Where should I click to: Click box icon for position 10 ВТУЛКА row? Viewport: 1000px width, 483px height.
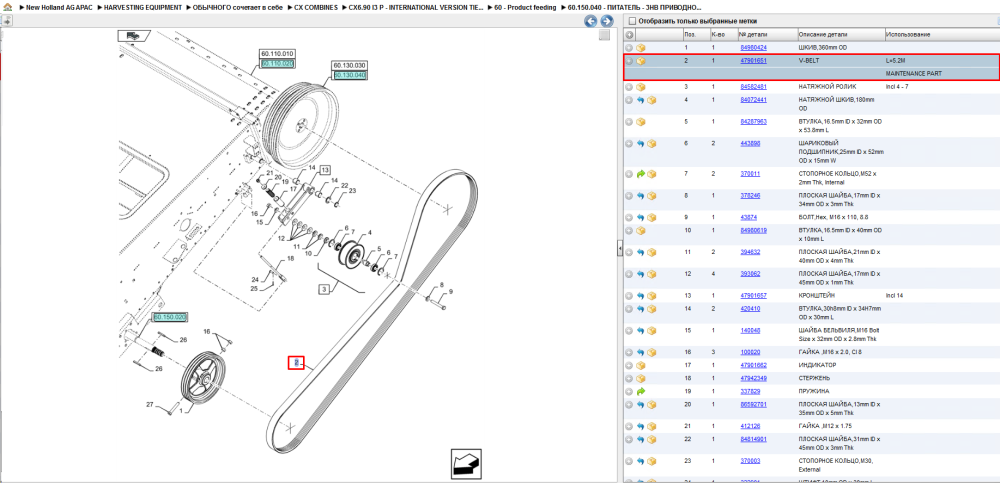pyautogui.click(x=641, y=230)
